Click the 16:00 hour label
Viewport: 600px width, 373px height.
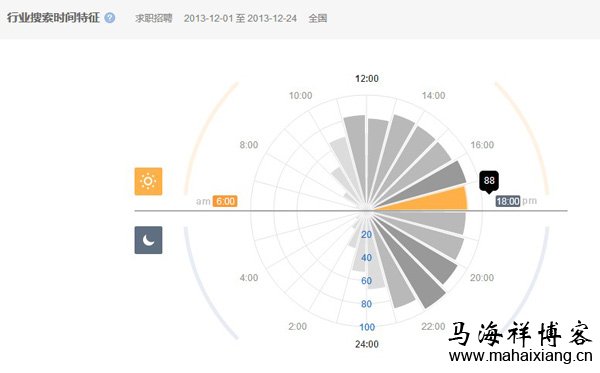[482, 145]
